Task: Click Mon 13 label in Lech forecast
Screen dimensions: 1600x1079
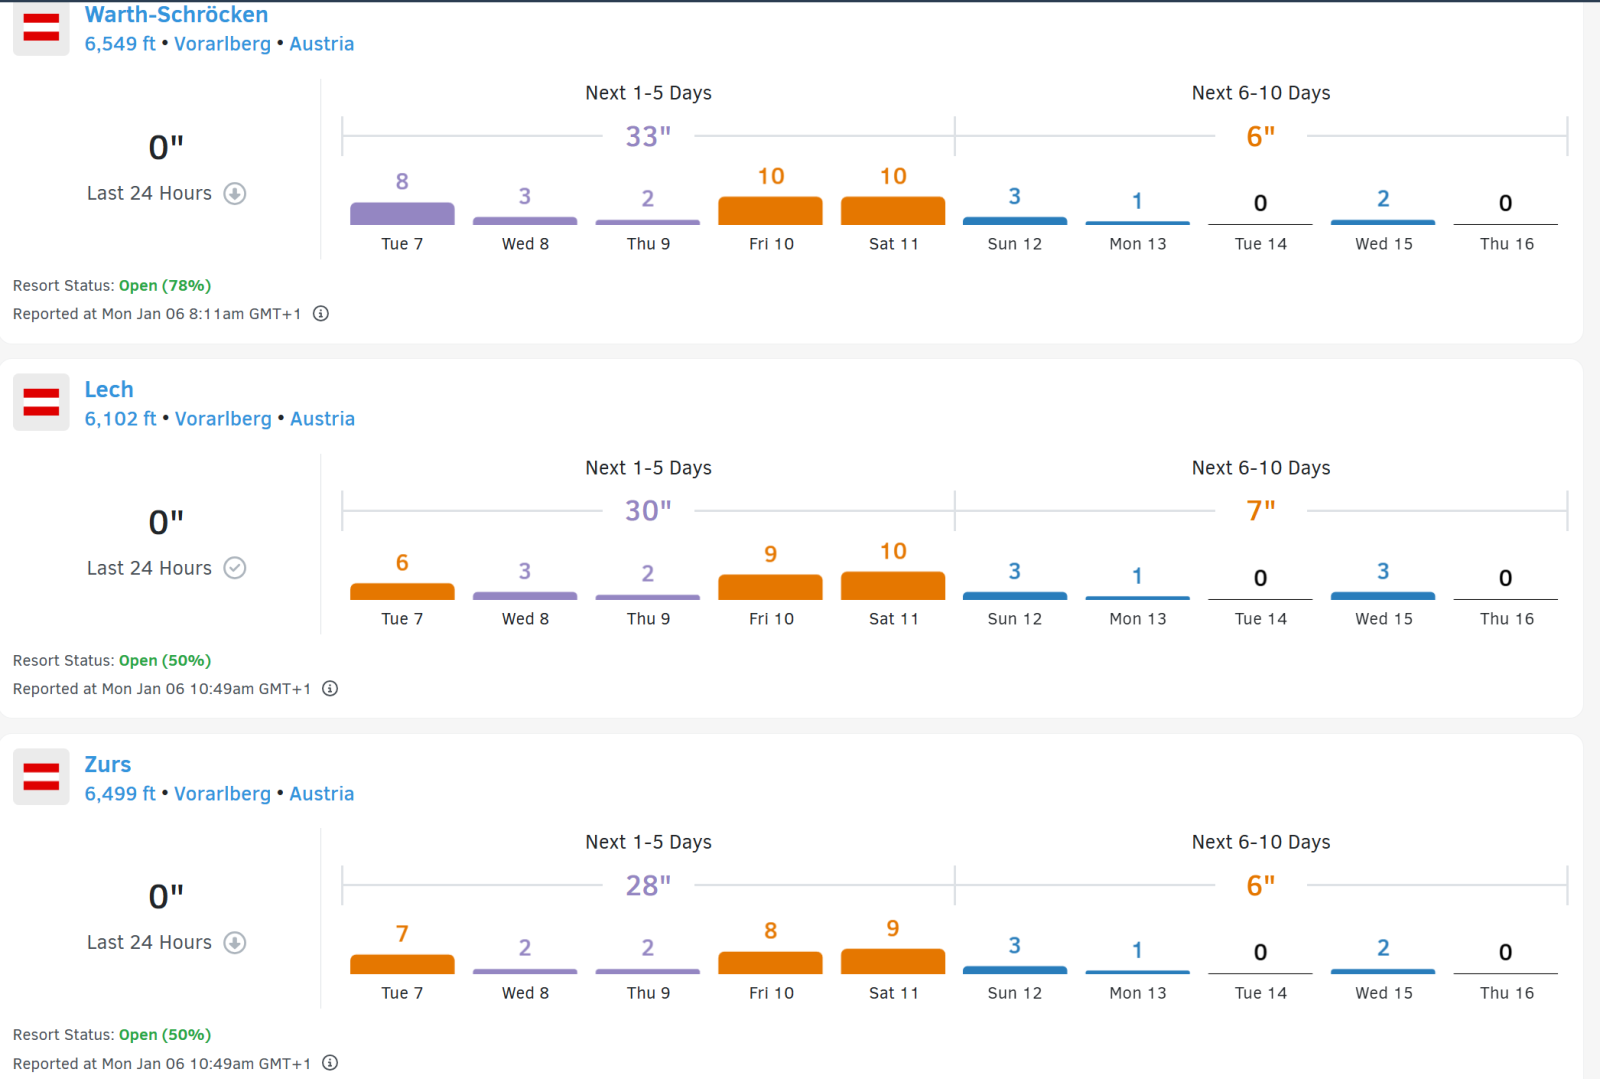Action: (1137, 619)
